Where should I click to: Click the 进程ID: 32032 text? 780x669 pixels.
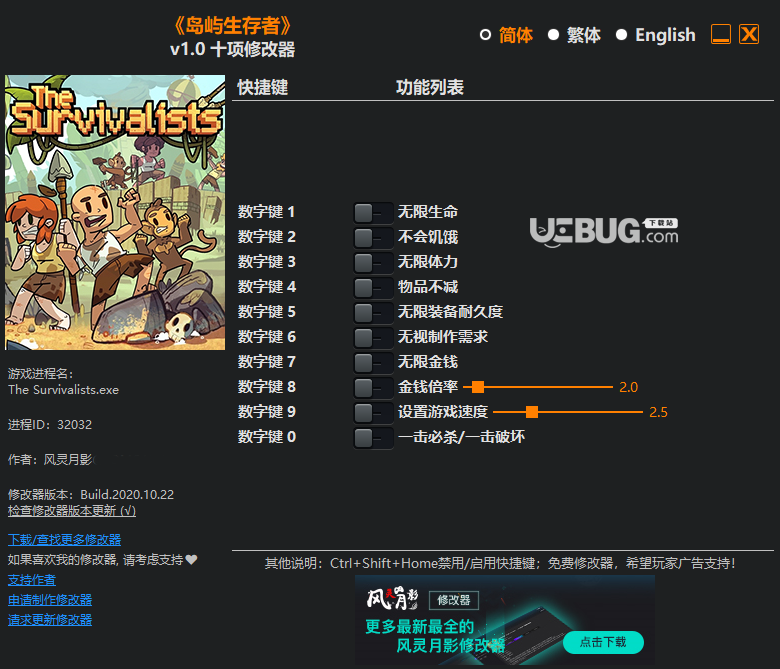50,425
